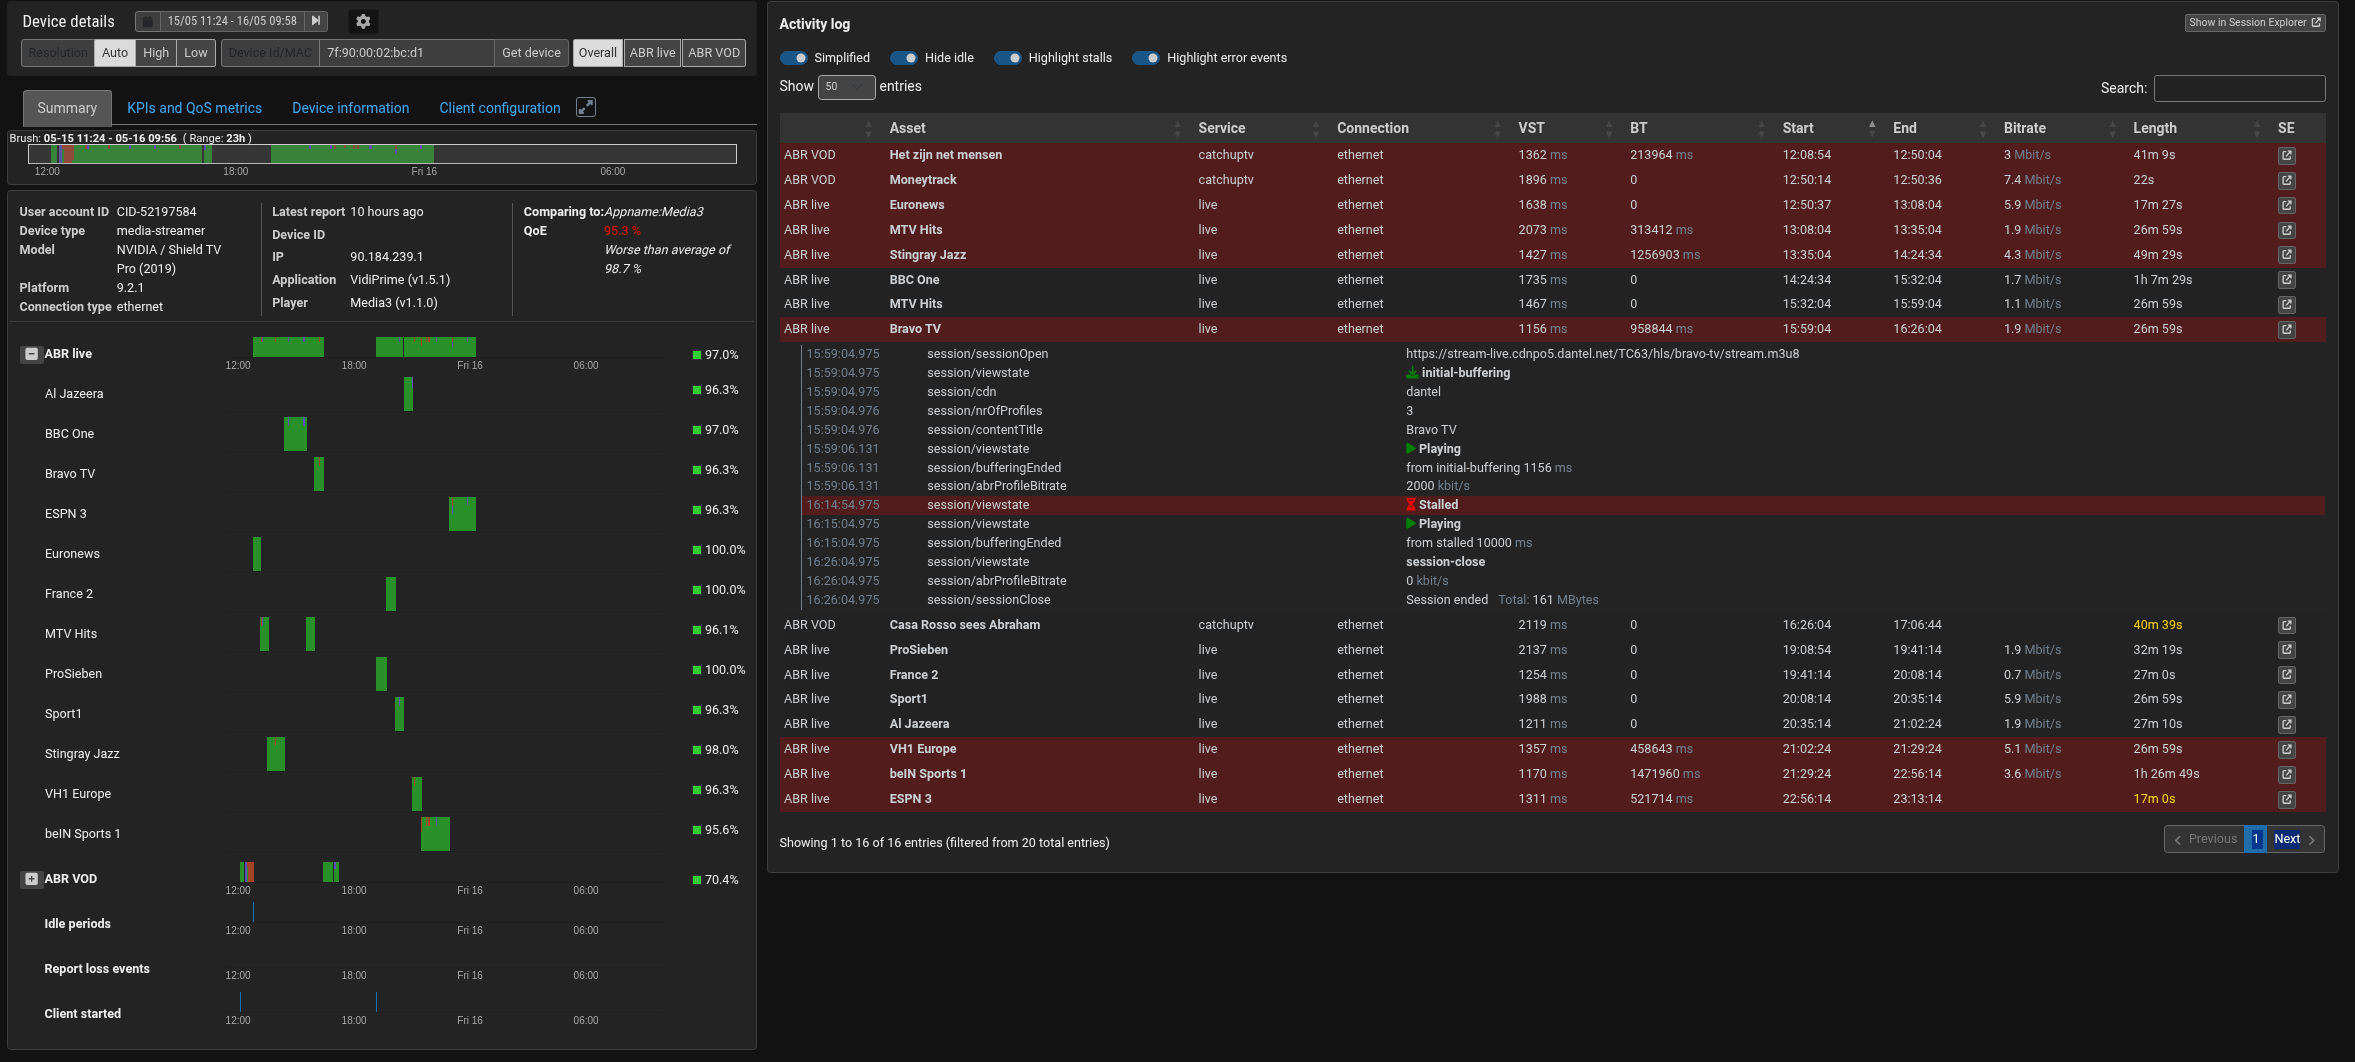Open the Bravo TV session in Session Explorer icon
The image size is (2355, 1062).
2286,328
